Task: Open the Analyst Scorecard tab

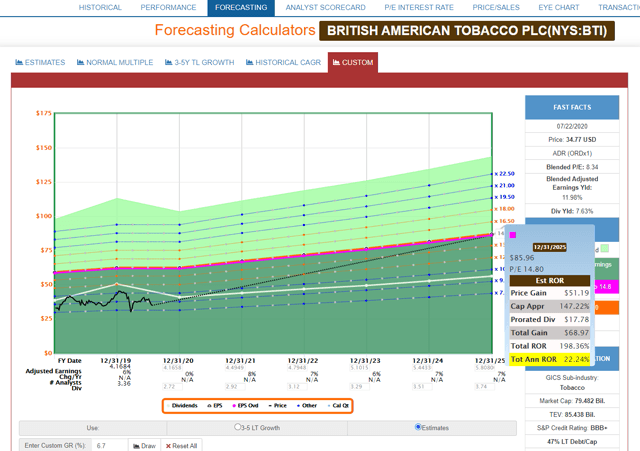Action: point(325,7)
